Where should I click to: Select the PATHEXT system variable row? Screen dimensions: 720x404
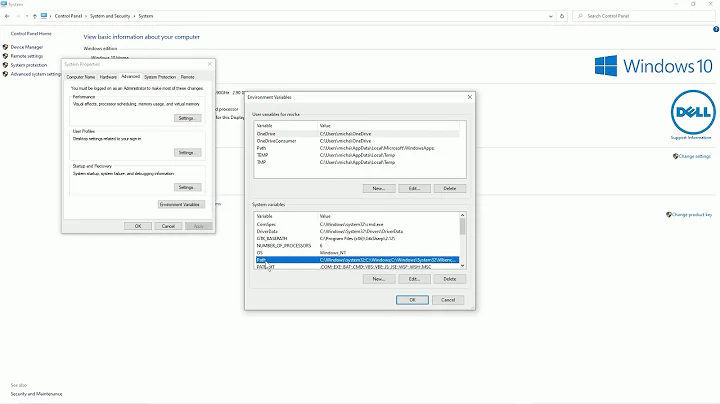tap(357, 266)
